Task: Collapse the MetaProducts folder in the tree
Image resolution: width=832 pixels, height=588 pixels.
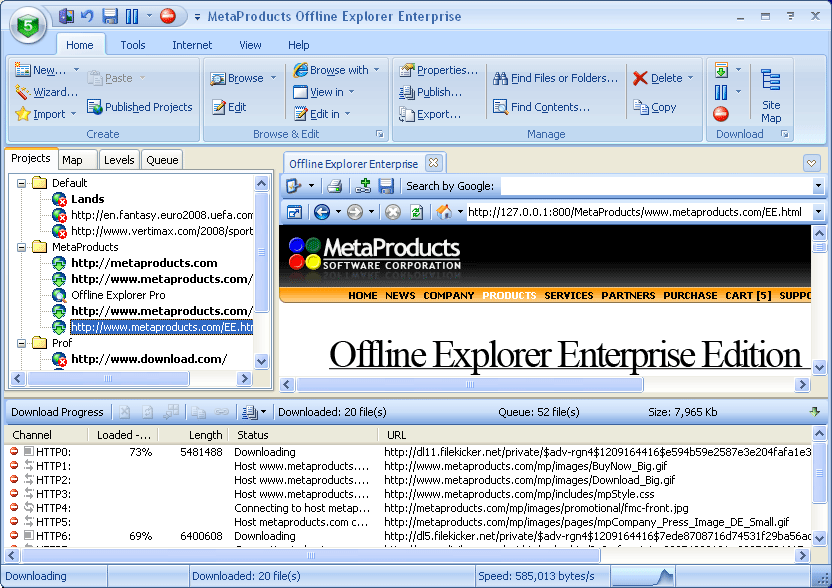Action: pyautogui.click(x=22, y=247)
